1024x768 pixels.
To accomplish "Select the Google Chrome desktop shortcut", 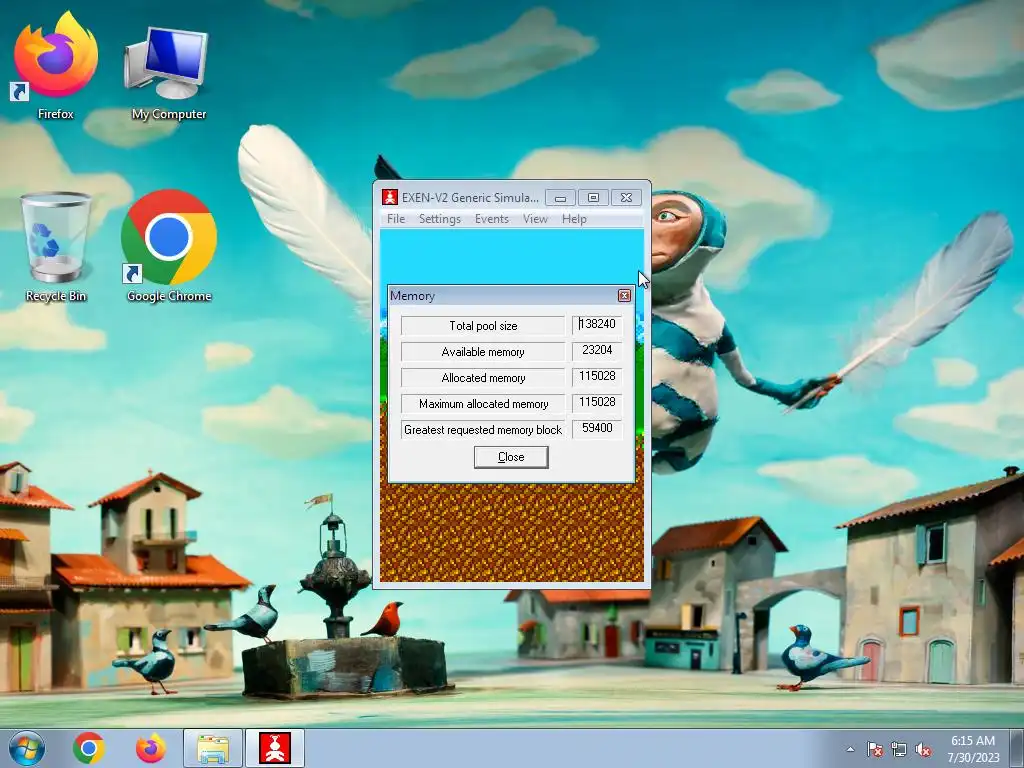I will [168, 247].
